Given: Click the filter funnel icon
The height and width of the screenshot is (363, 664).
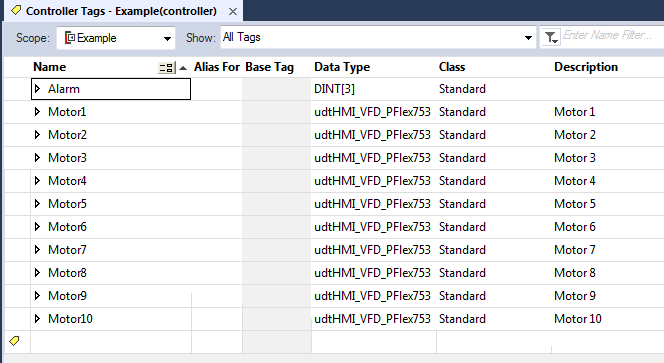Looking at the screenshot, I should [x=551, y=38].
